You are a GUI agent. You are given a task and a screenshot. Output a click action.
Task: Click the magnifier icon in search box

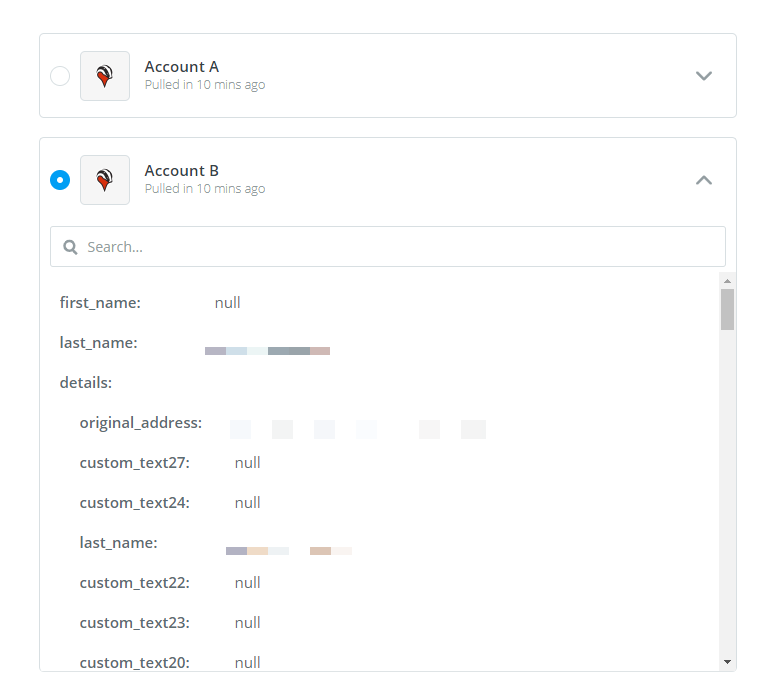click(70, 247)
